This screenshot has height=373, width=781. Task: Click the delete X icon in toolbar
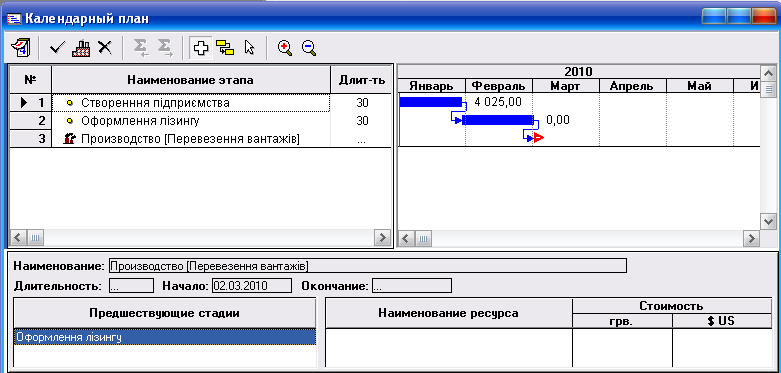click(x=104, y=48)
